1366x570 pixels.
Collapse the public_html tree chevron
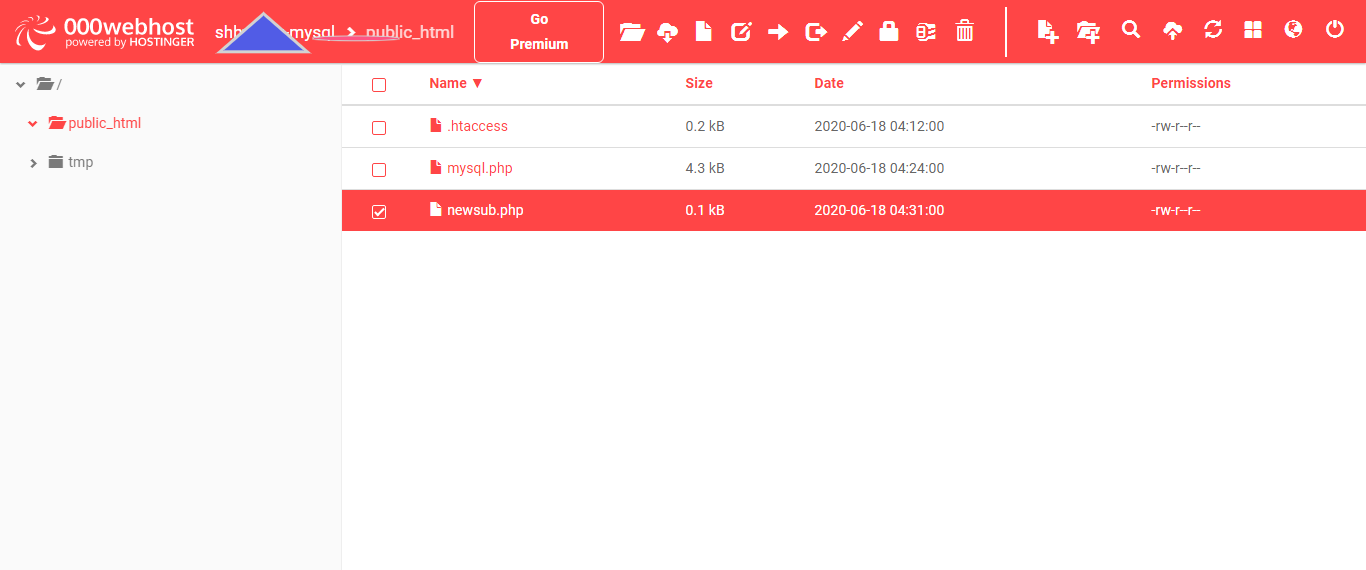click(33, 123)
